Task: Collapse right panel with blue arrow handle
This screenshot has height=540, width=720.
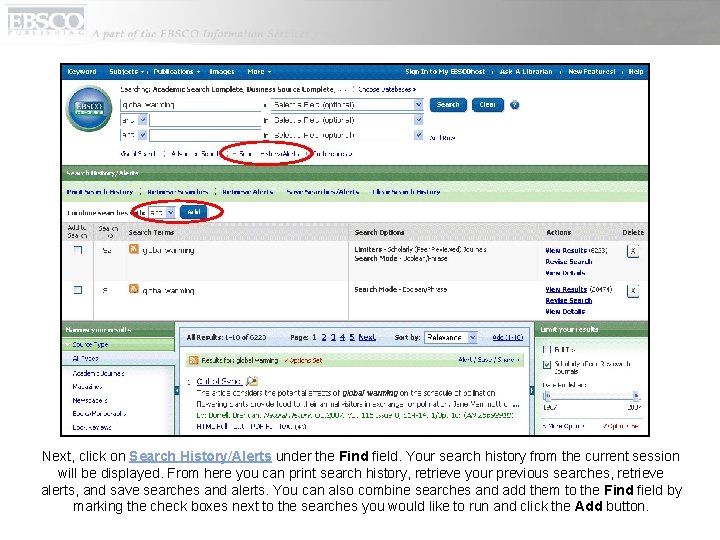Action: [x=532, y=390]
